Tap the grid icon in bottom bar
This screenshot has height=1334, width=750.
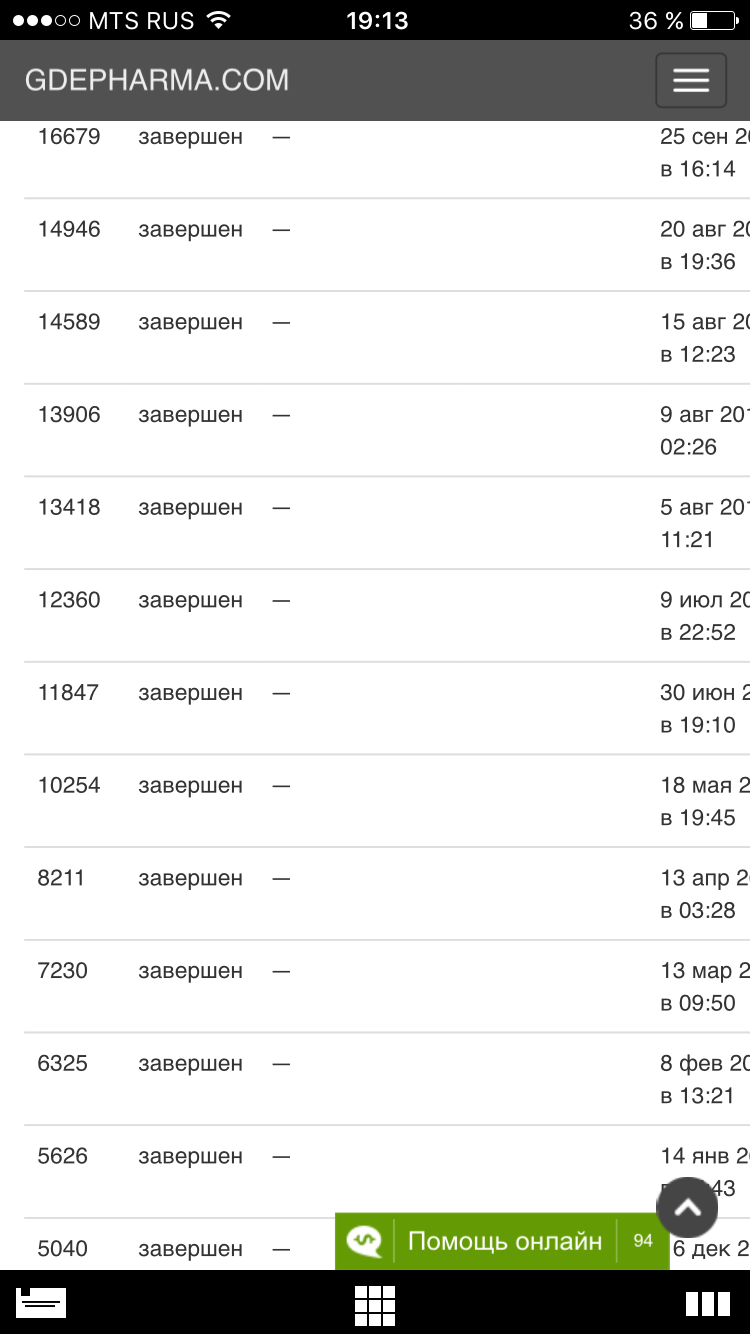[375, 1304]
